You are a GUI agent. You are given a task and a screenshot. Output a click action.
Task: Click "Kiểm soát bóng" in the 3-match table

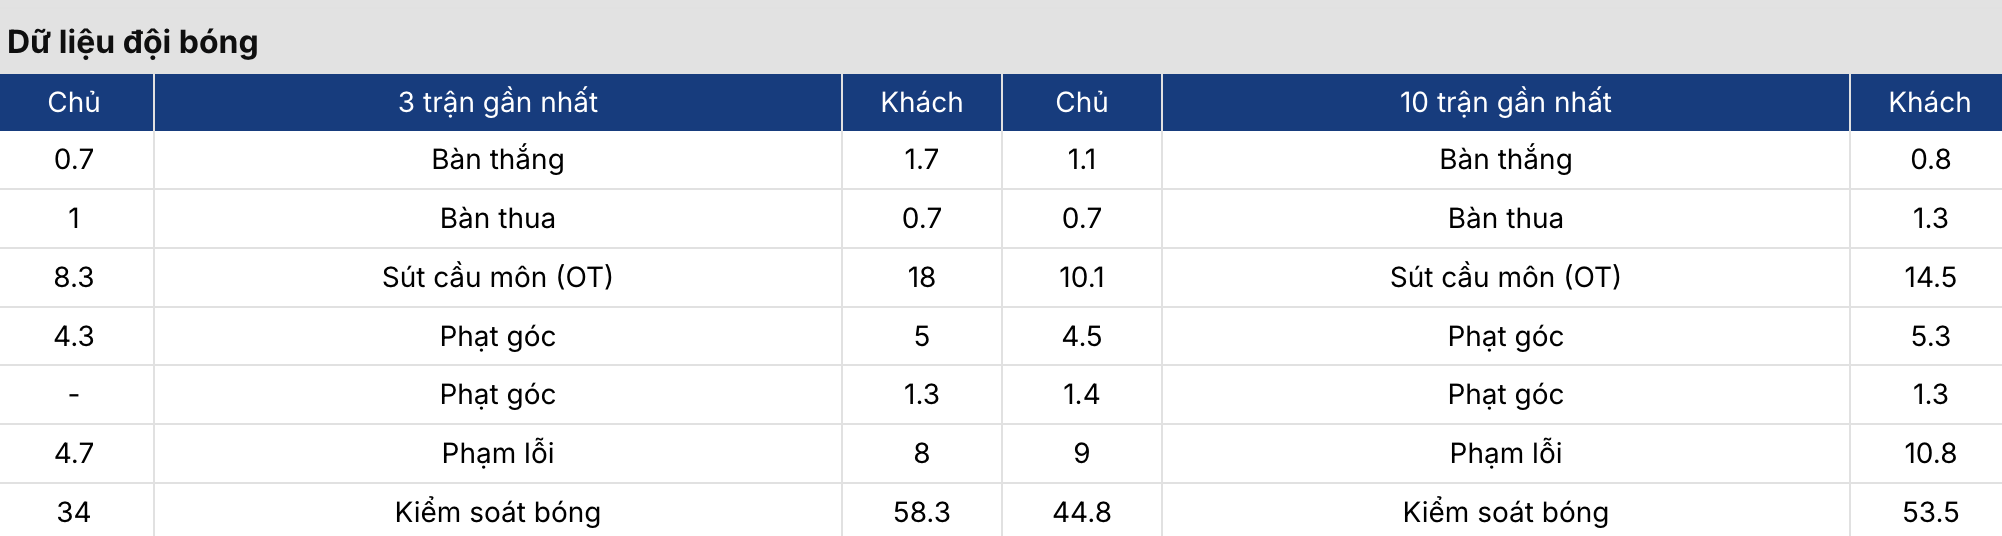(498, 512)
